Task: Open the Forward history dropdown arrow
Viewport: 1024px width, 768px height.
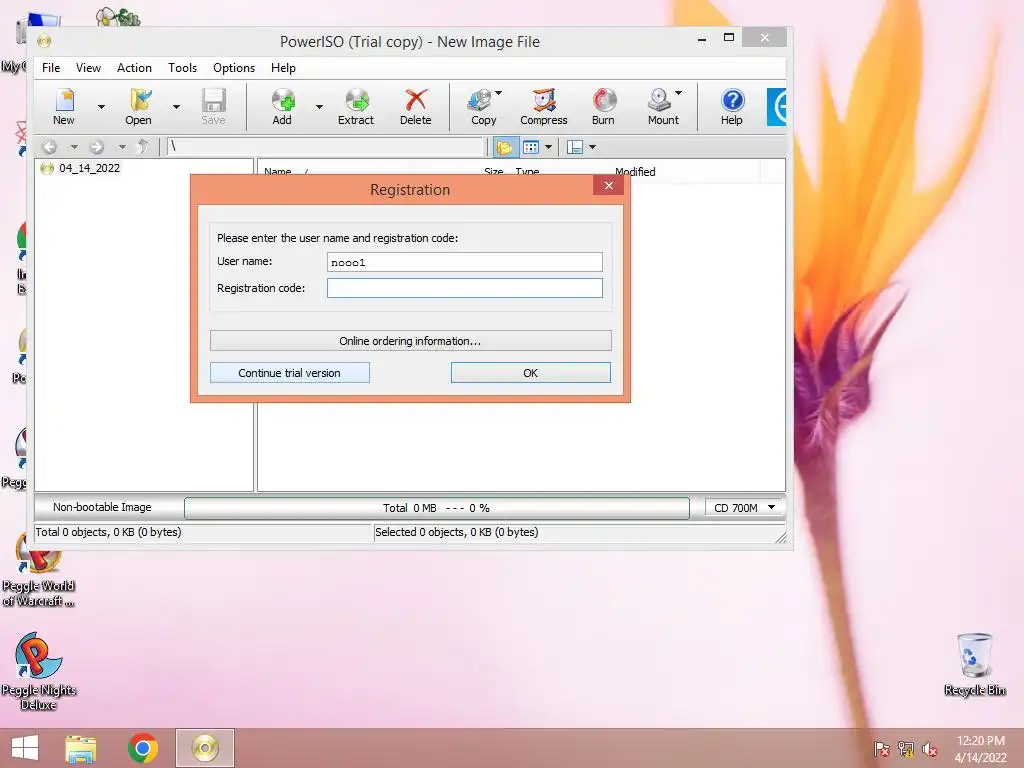Action: click(x=122, y=148)
